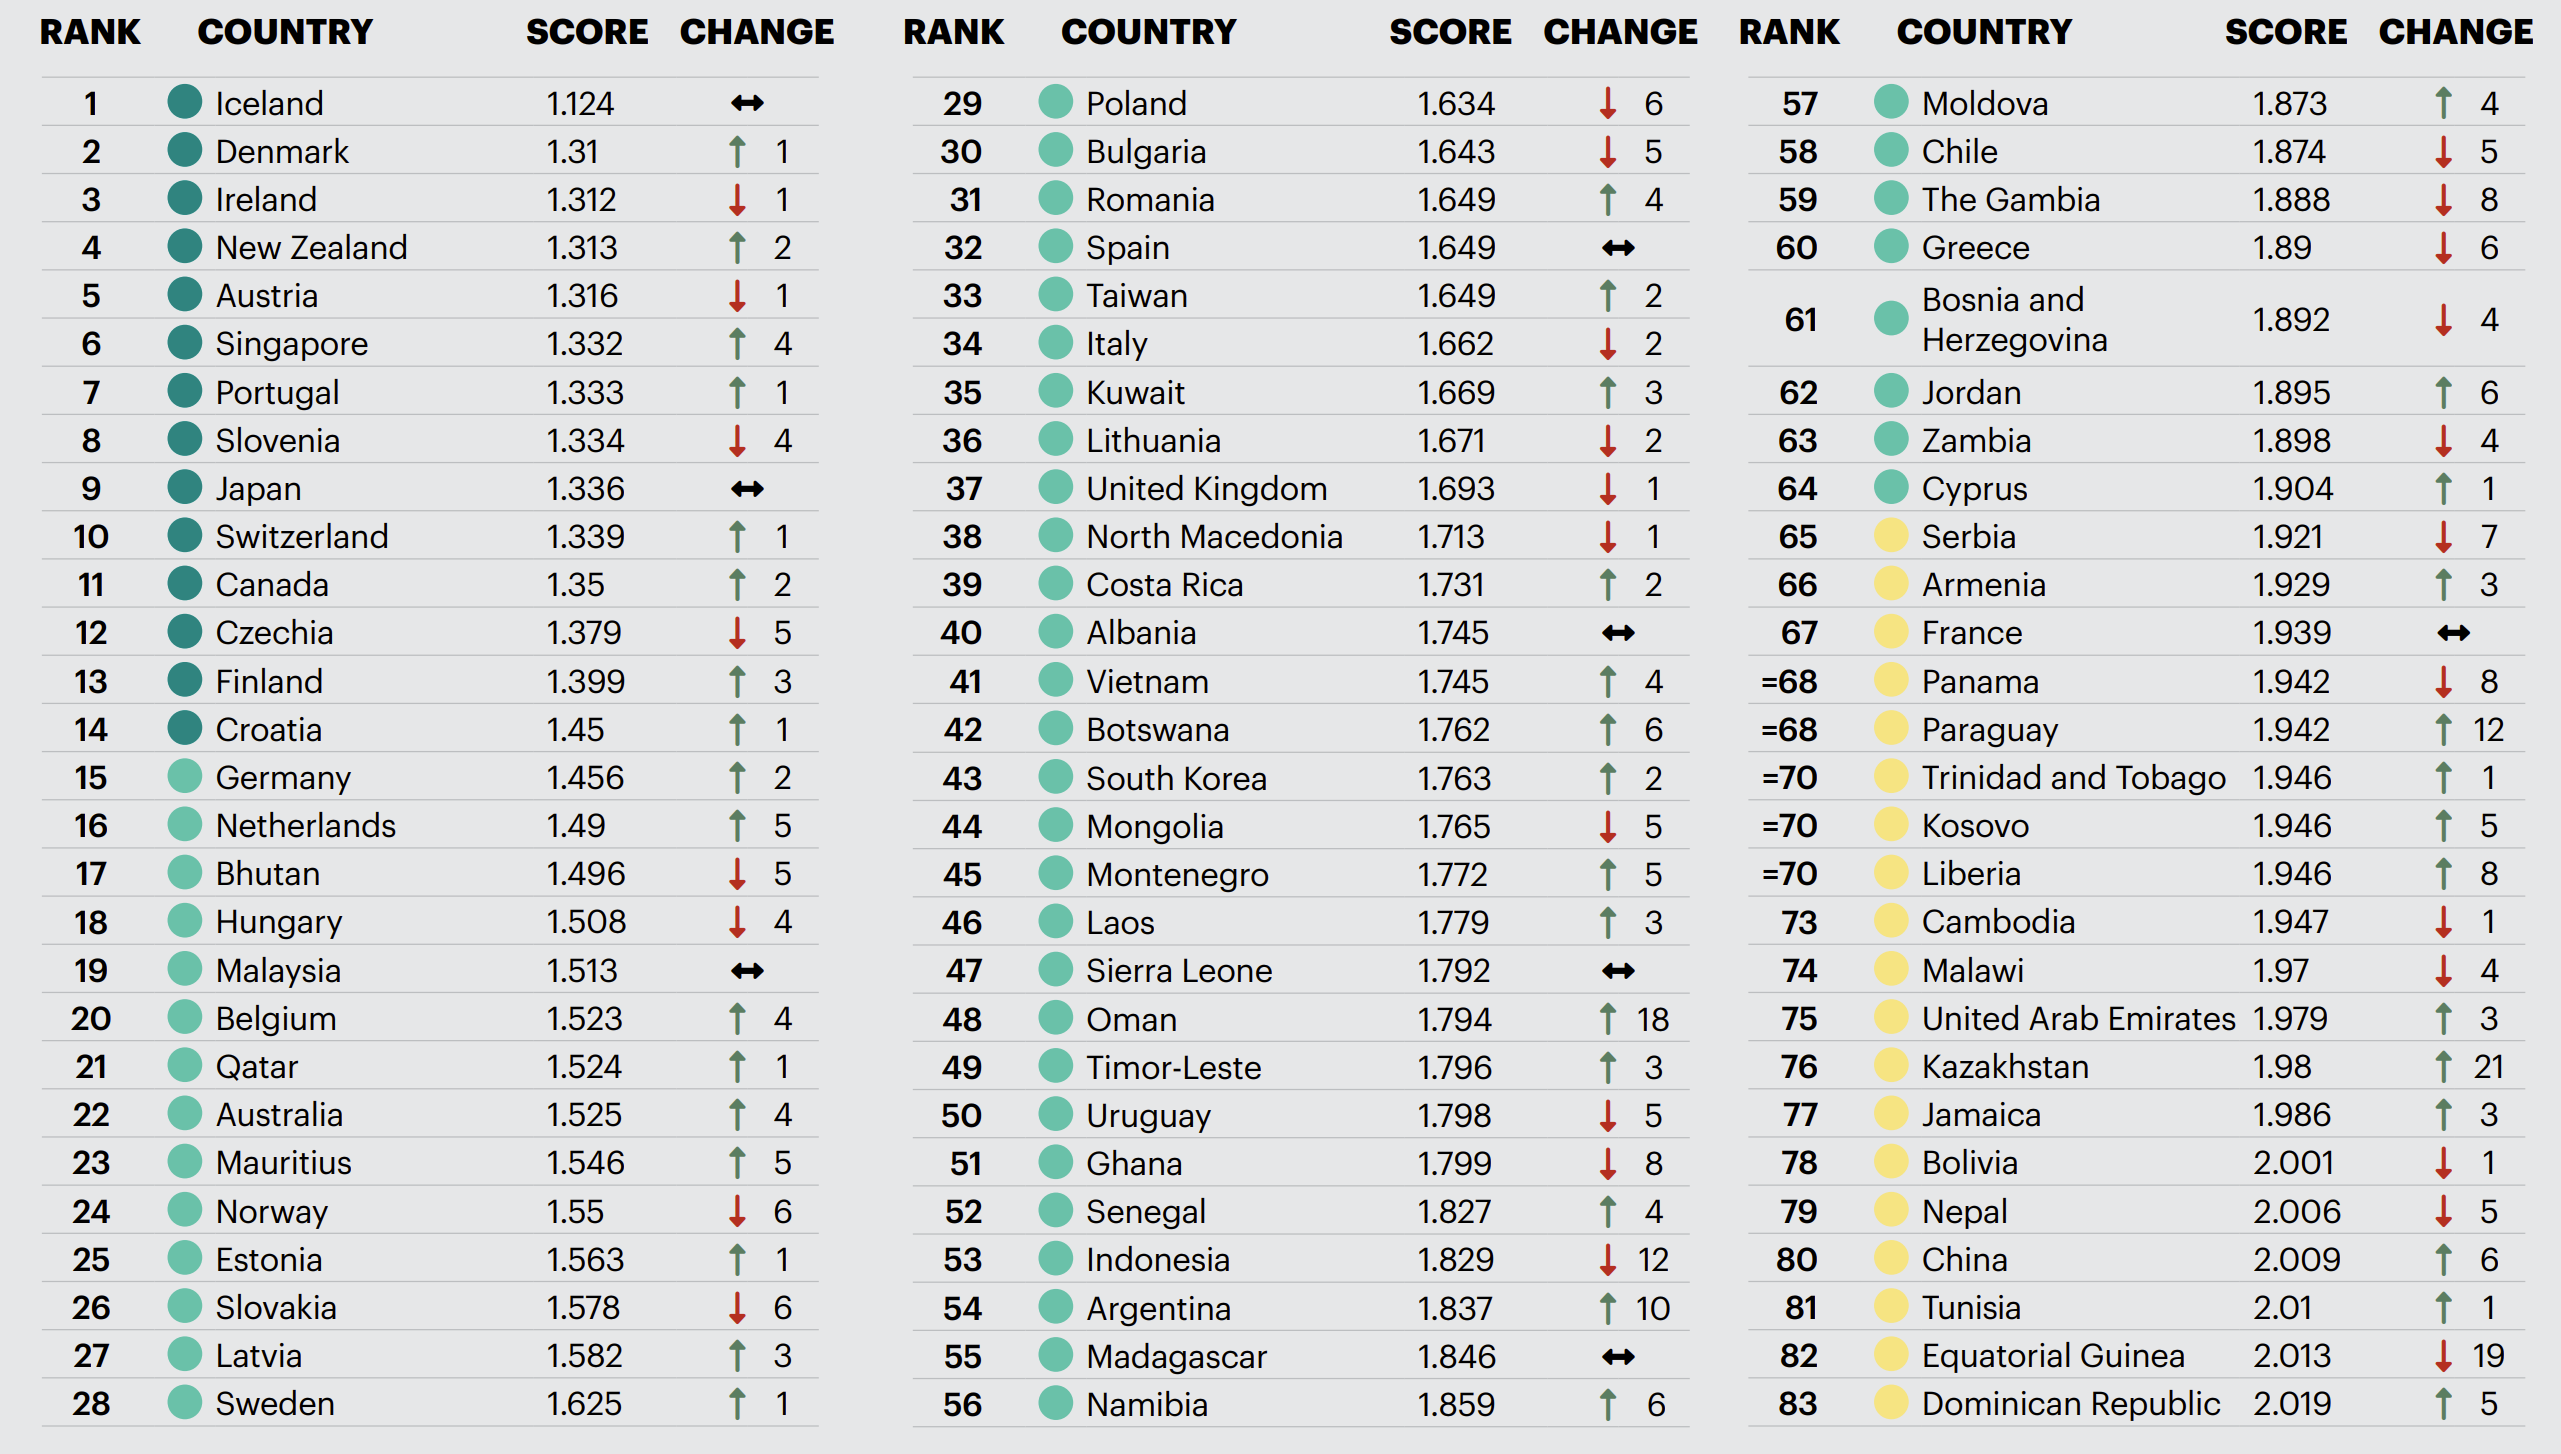The image size is (2561, 1454).
Task: Click the down arrow in Czechia's row
Action: (737, 633)
